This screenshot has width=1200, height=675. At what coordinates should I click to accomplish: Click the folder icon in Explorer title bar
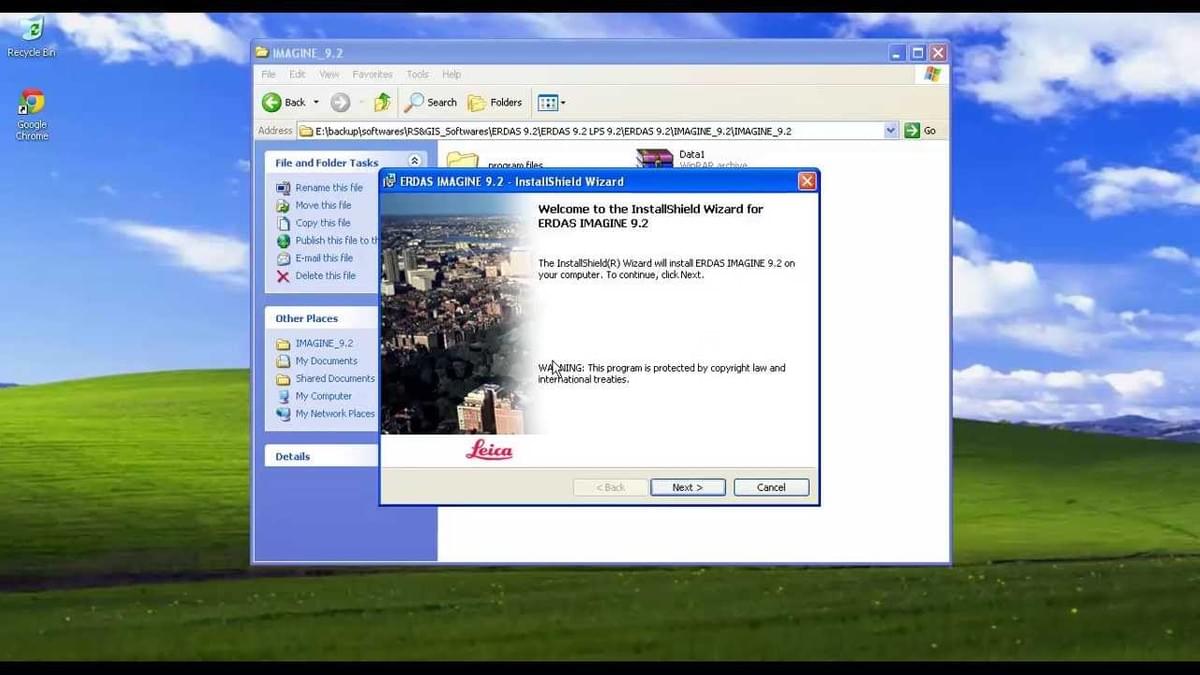[262, 52]
